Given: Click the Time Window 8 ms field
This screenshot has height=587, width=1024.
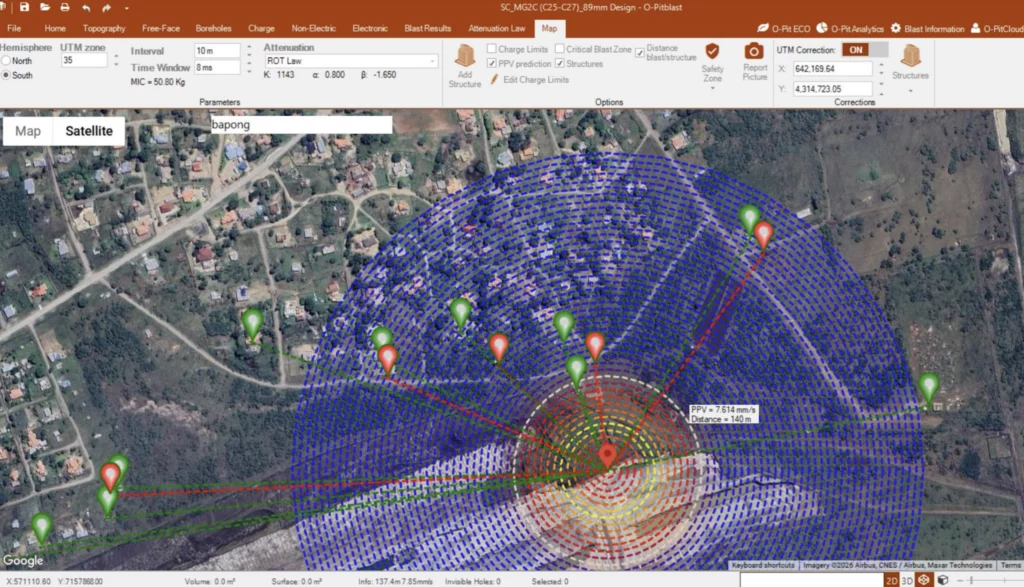Looking at the screenshot, I should [x=217, y=67].
